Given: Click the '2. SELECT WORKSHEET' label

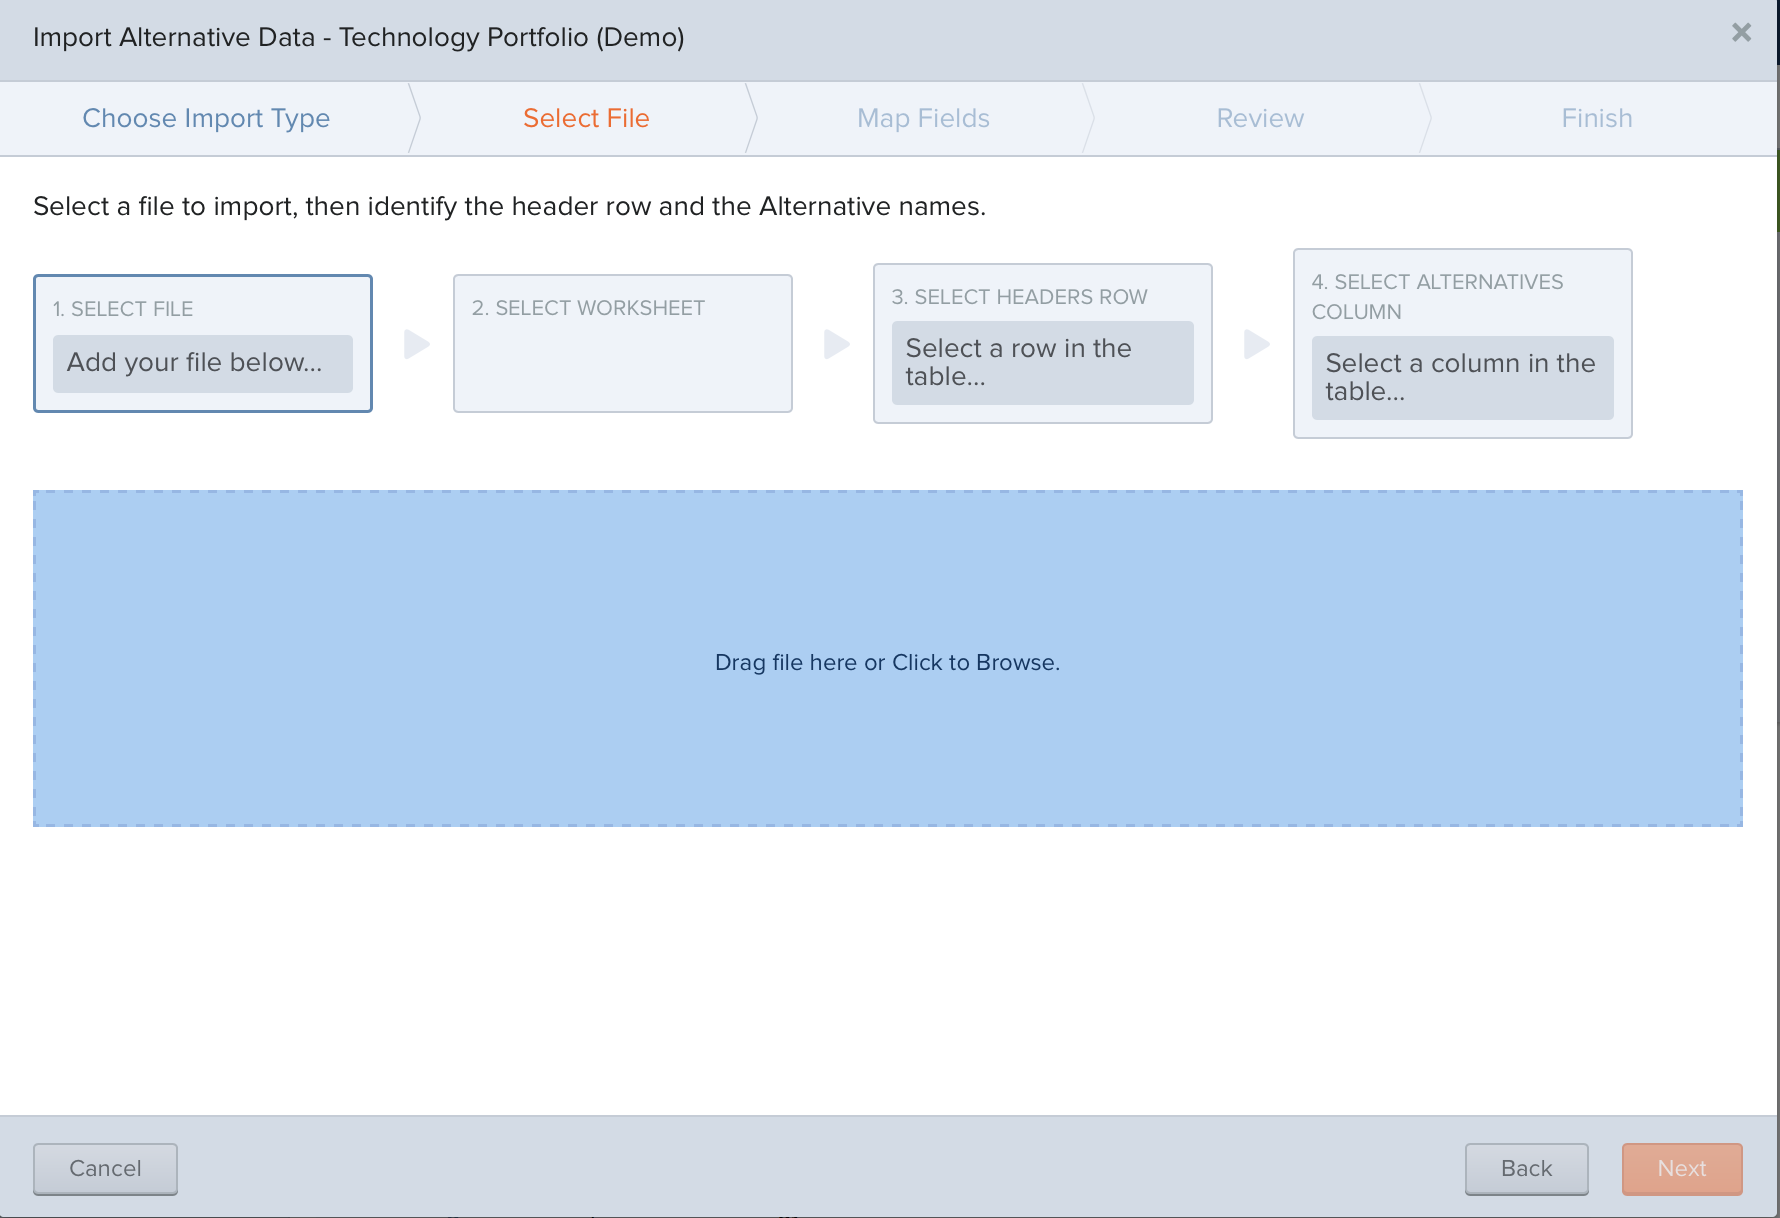Looking at the screenshot, I should [x=588, y=308].
